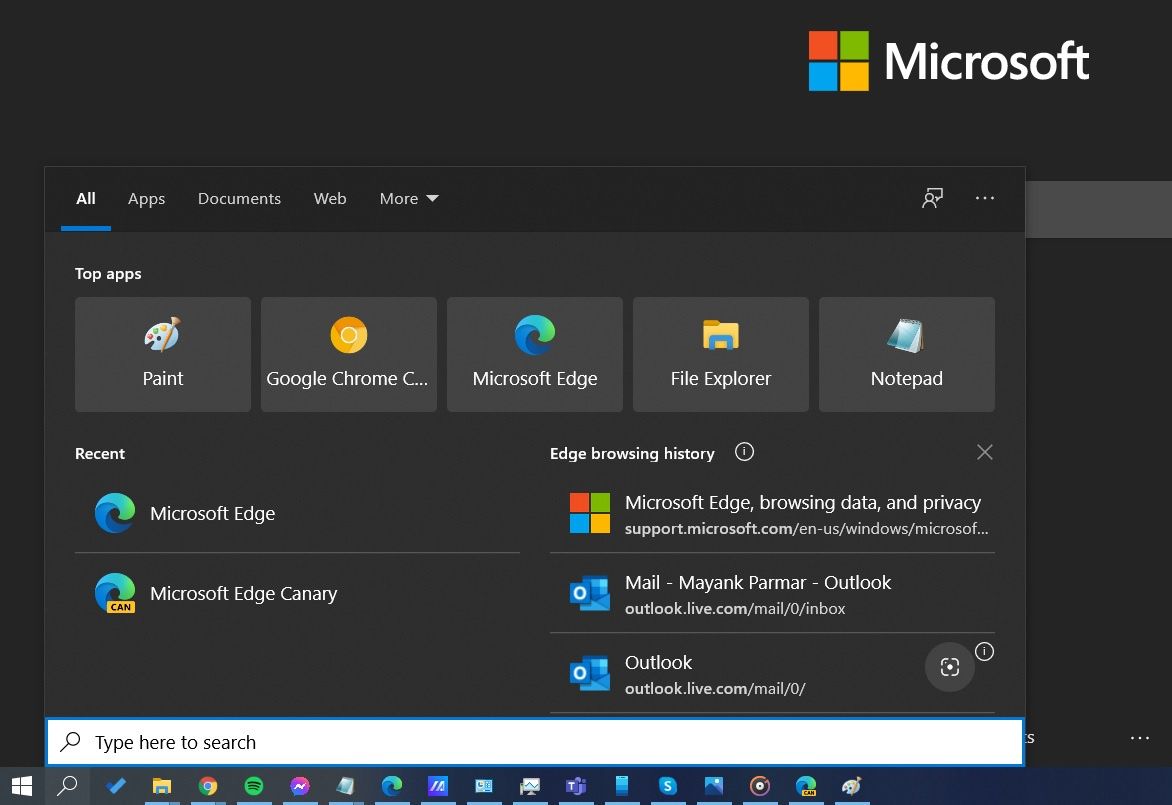Click the account sign-in icon in the search panel
The image size is (1172, 805).
932,198
